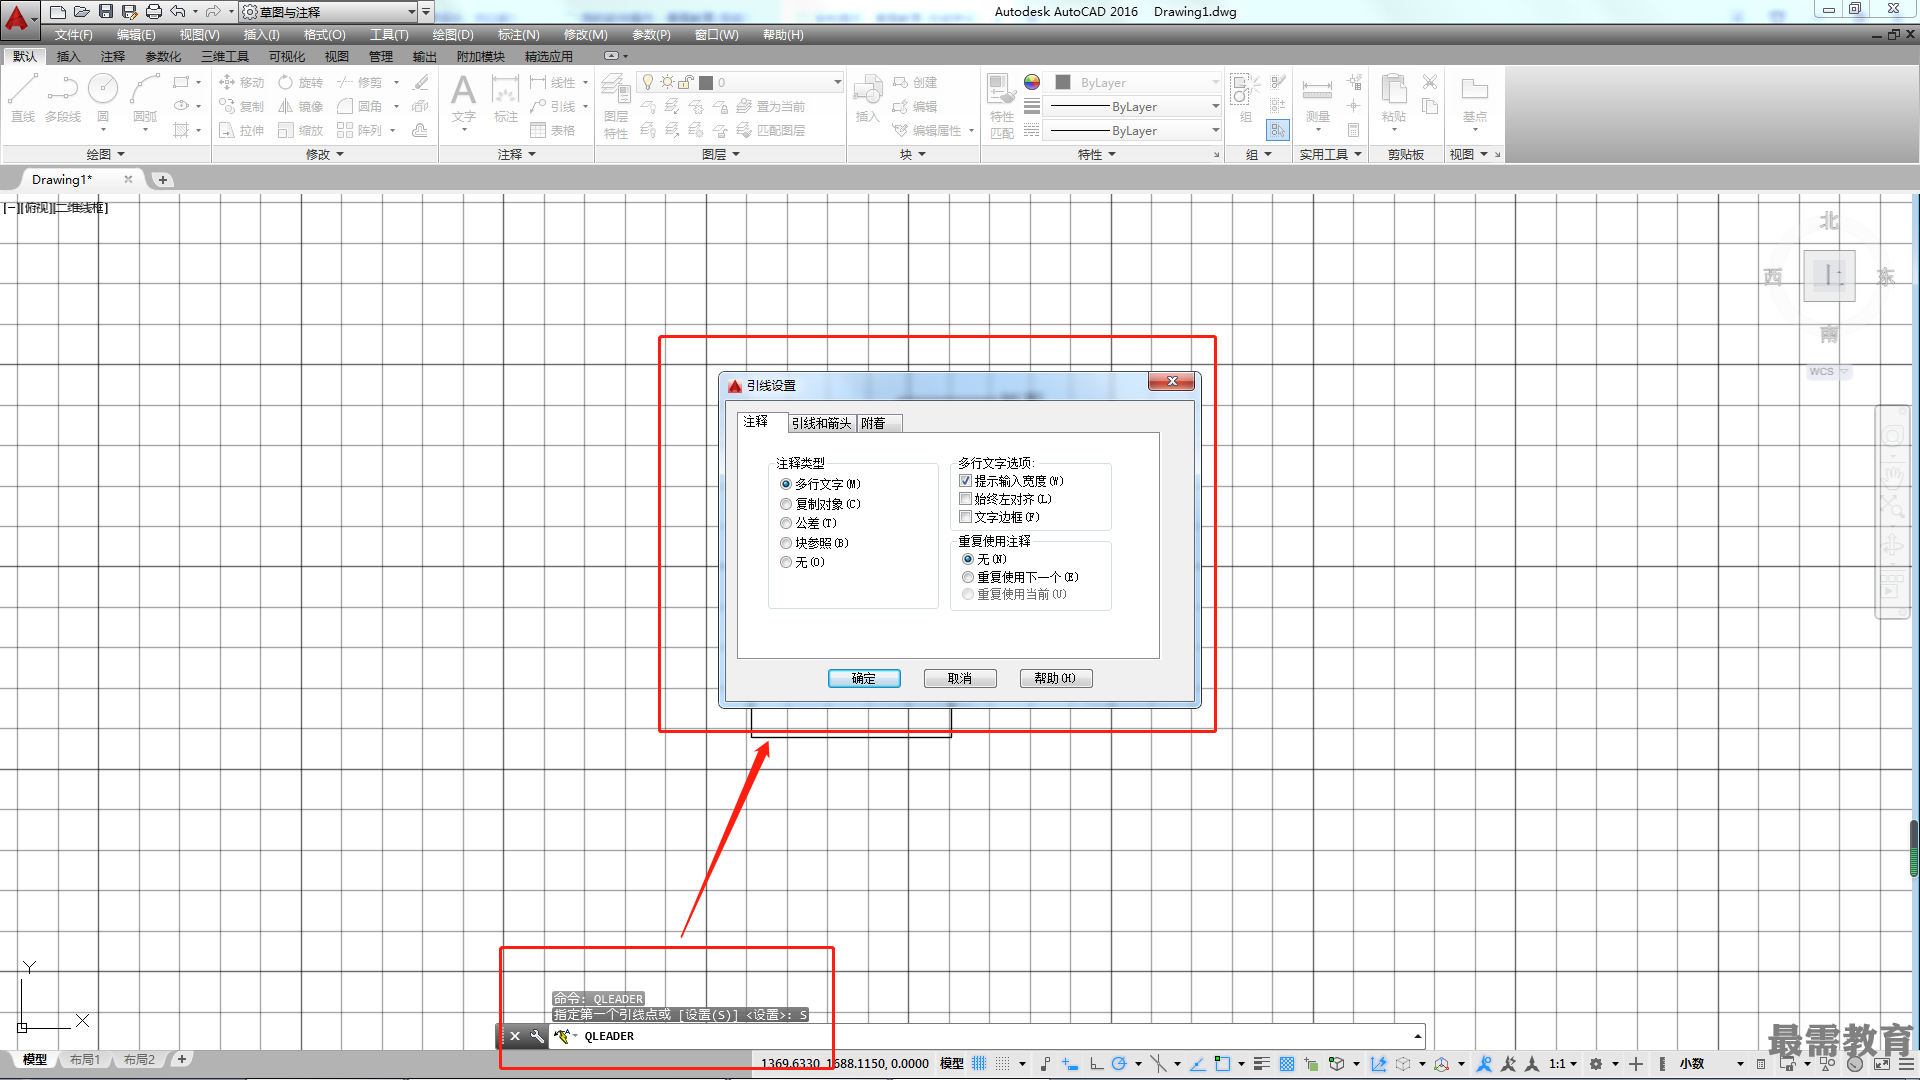1920x1080 pixels.
Task: Expand the 修改 panel
Action: [325, 154]
